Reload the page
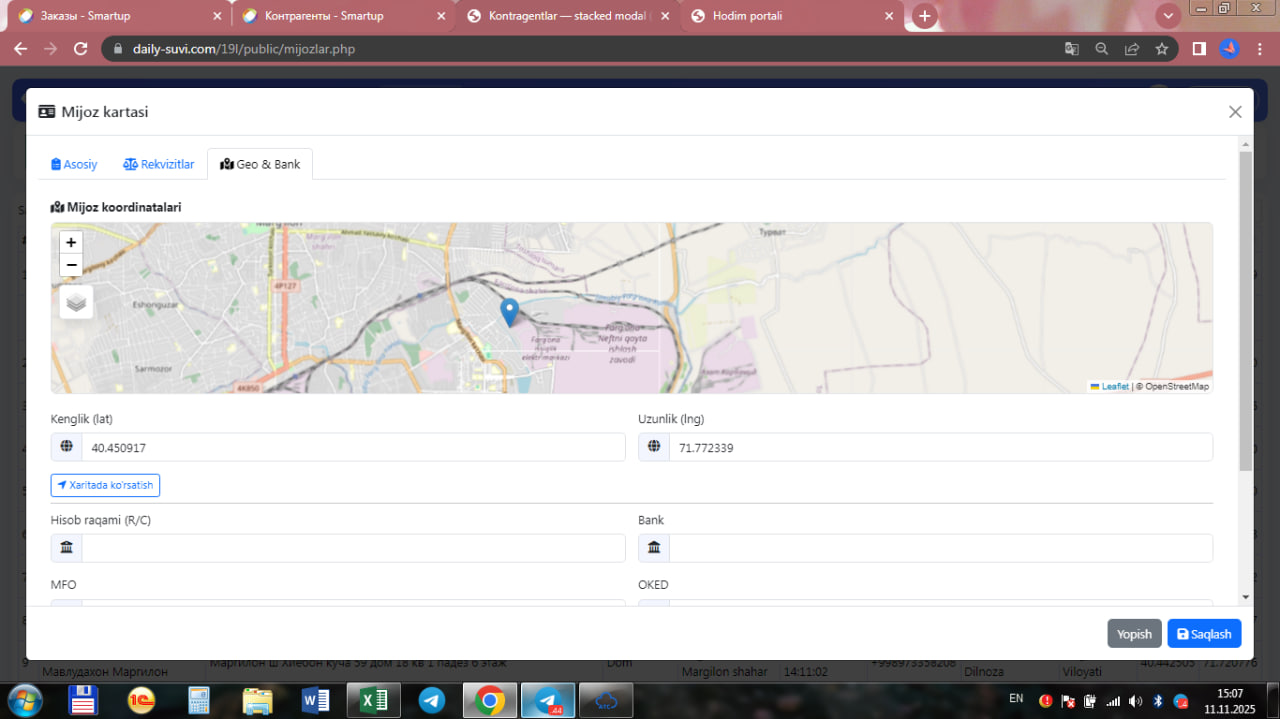Screen dimensions: 1280x719 81,48
